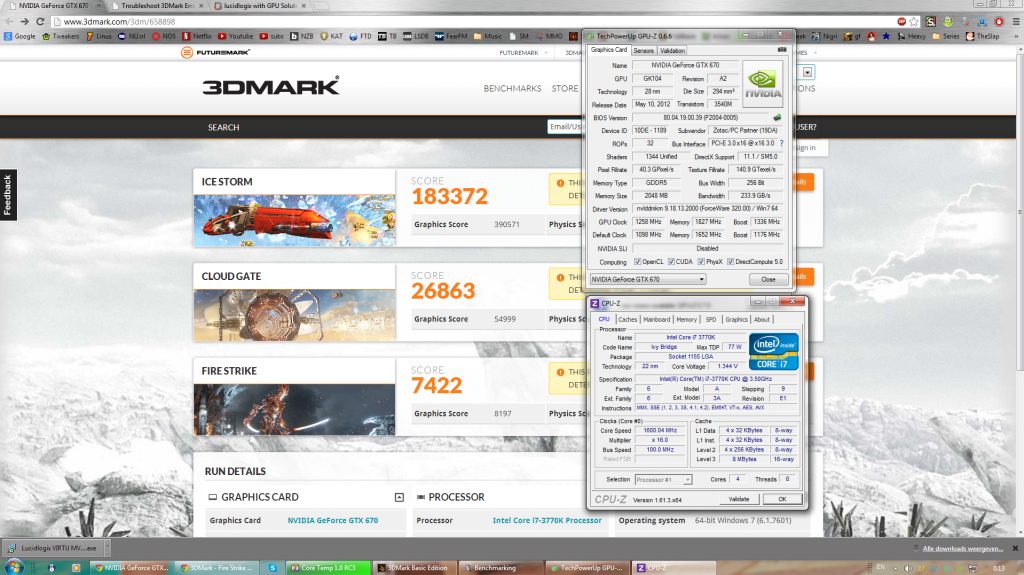Switch to the Validation tab in GPU-Z
The width and height of the screenshot is (1024, 575).
672,50
